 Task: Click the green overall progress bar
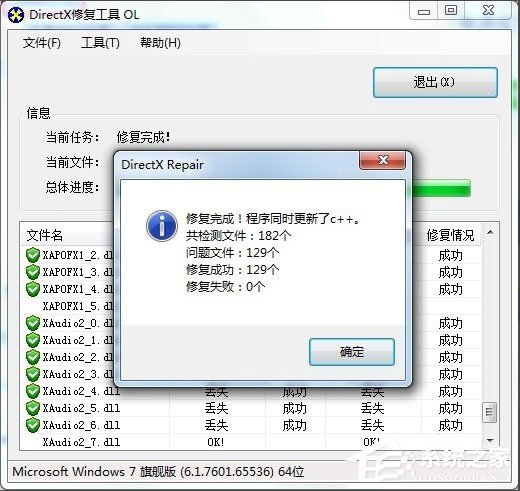441,188
